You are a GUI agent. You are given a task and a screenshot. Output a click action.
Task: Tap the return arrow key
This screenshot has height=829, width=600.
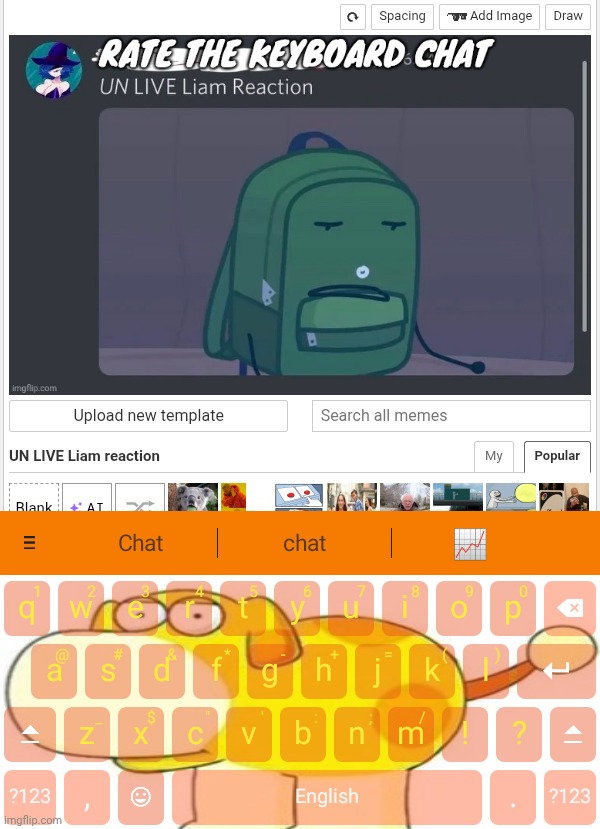(556, 671)
